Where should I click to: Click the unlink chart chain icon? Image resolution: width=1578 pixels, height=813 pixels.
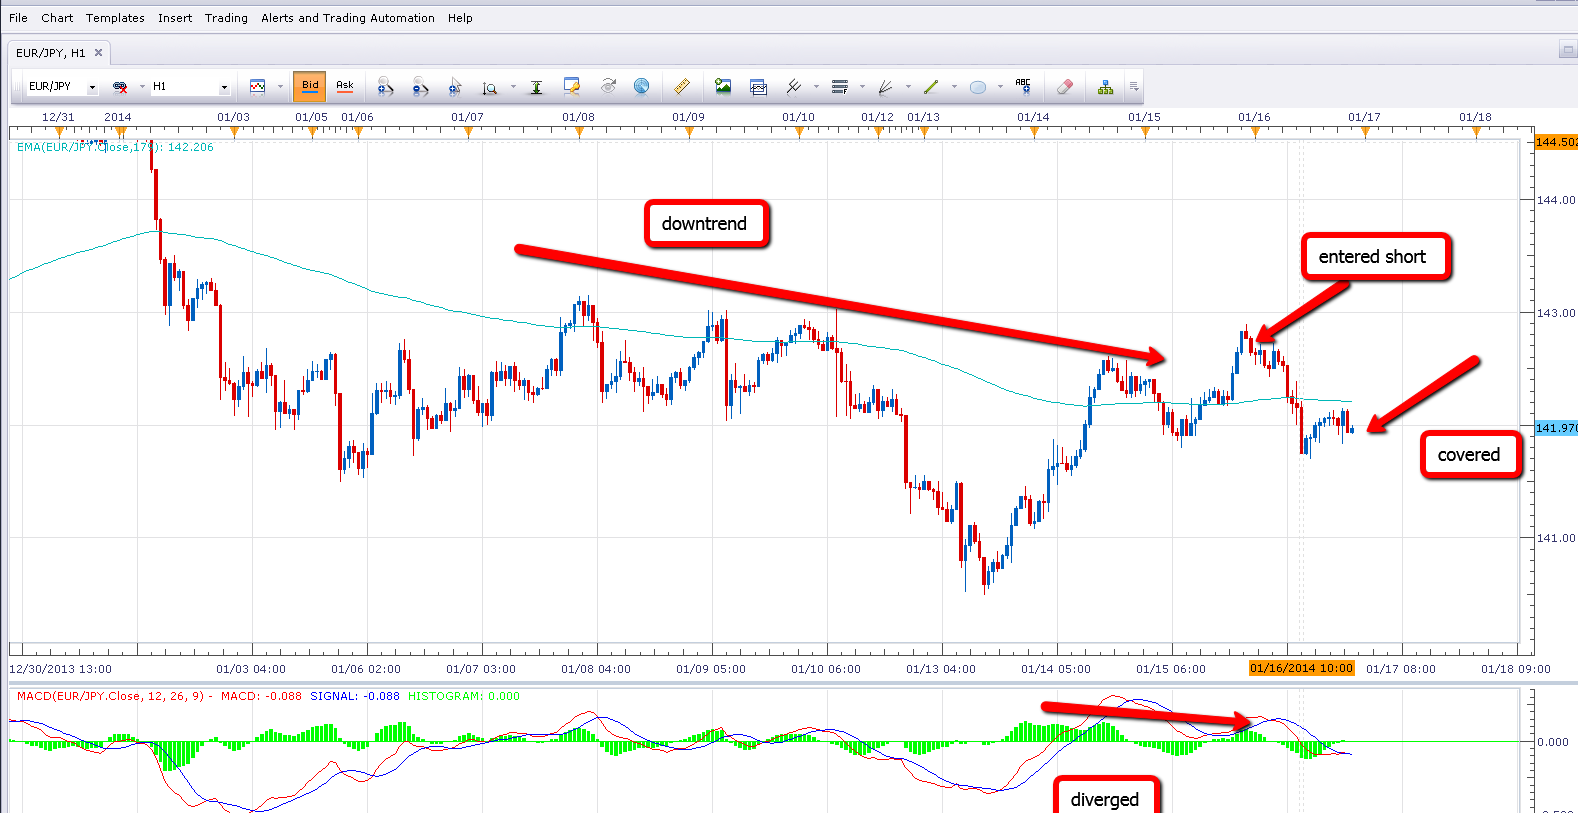(120, 87)
